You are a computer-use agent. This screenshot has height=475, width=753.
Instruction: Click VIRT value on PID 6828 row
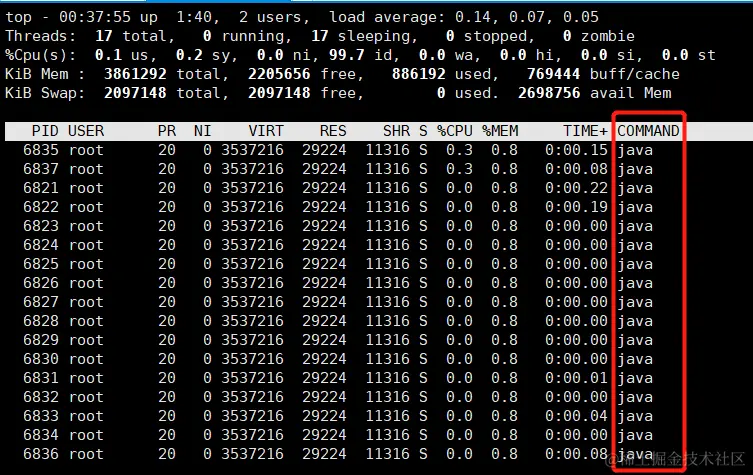[253, 321]
